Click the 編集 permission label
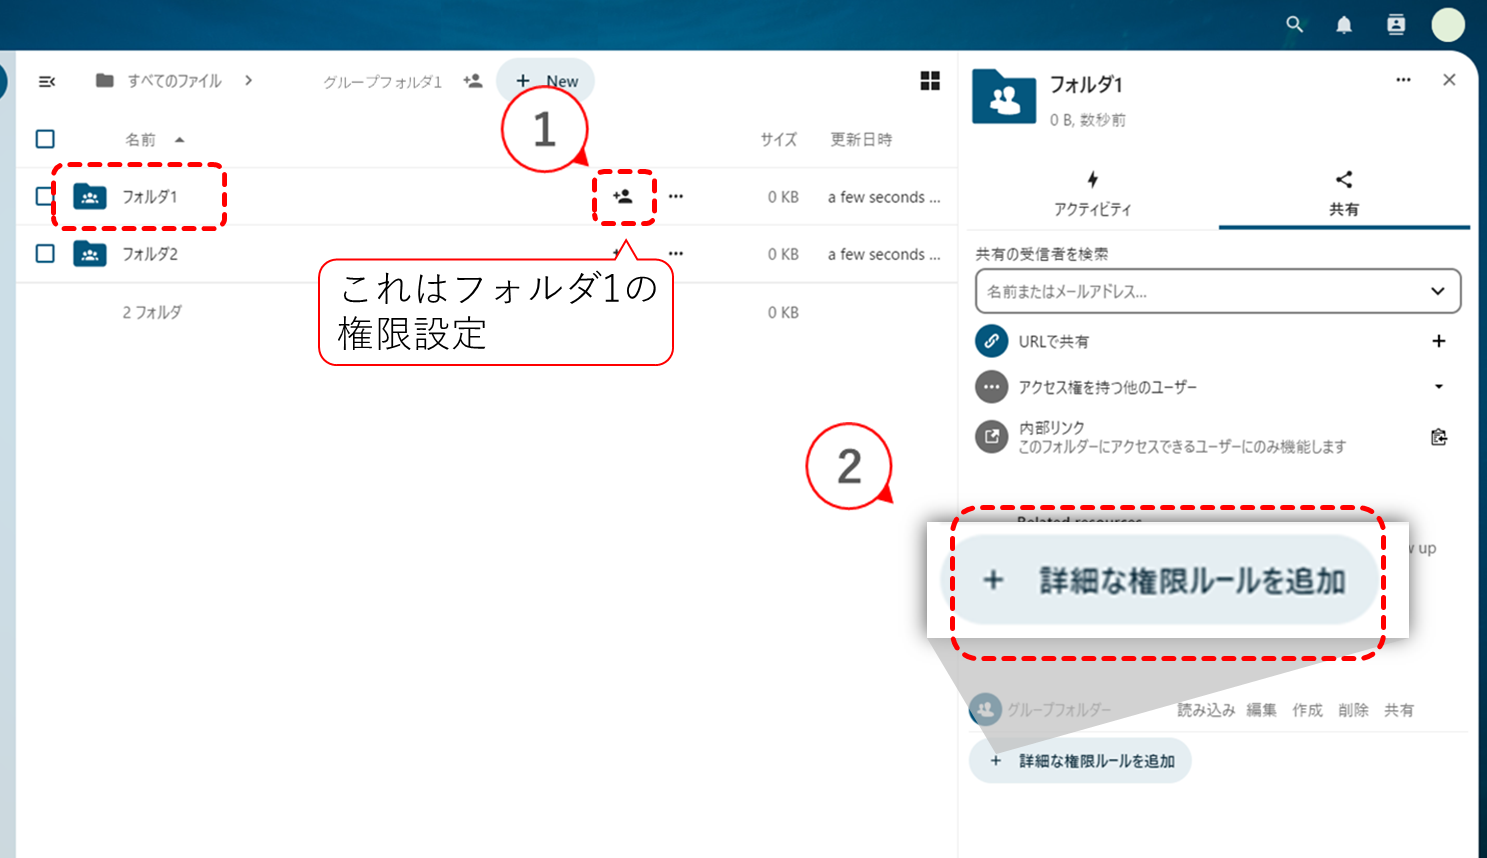Image resolution: width=1487 pixels, height=858 pixels. pos(1262,710)
